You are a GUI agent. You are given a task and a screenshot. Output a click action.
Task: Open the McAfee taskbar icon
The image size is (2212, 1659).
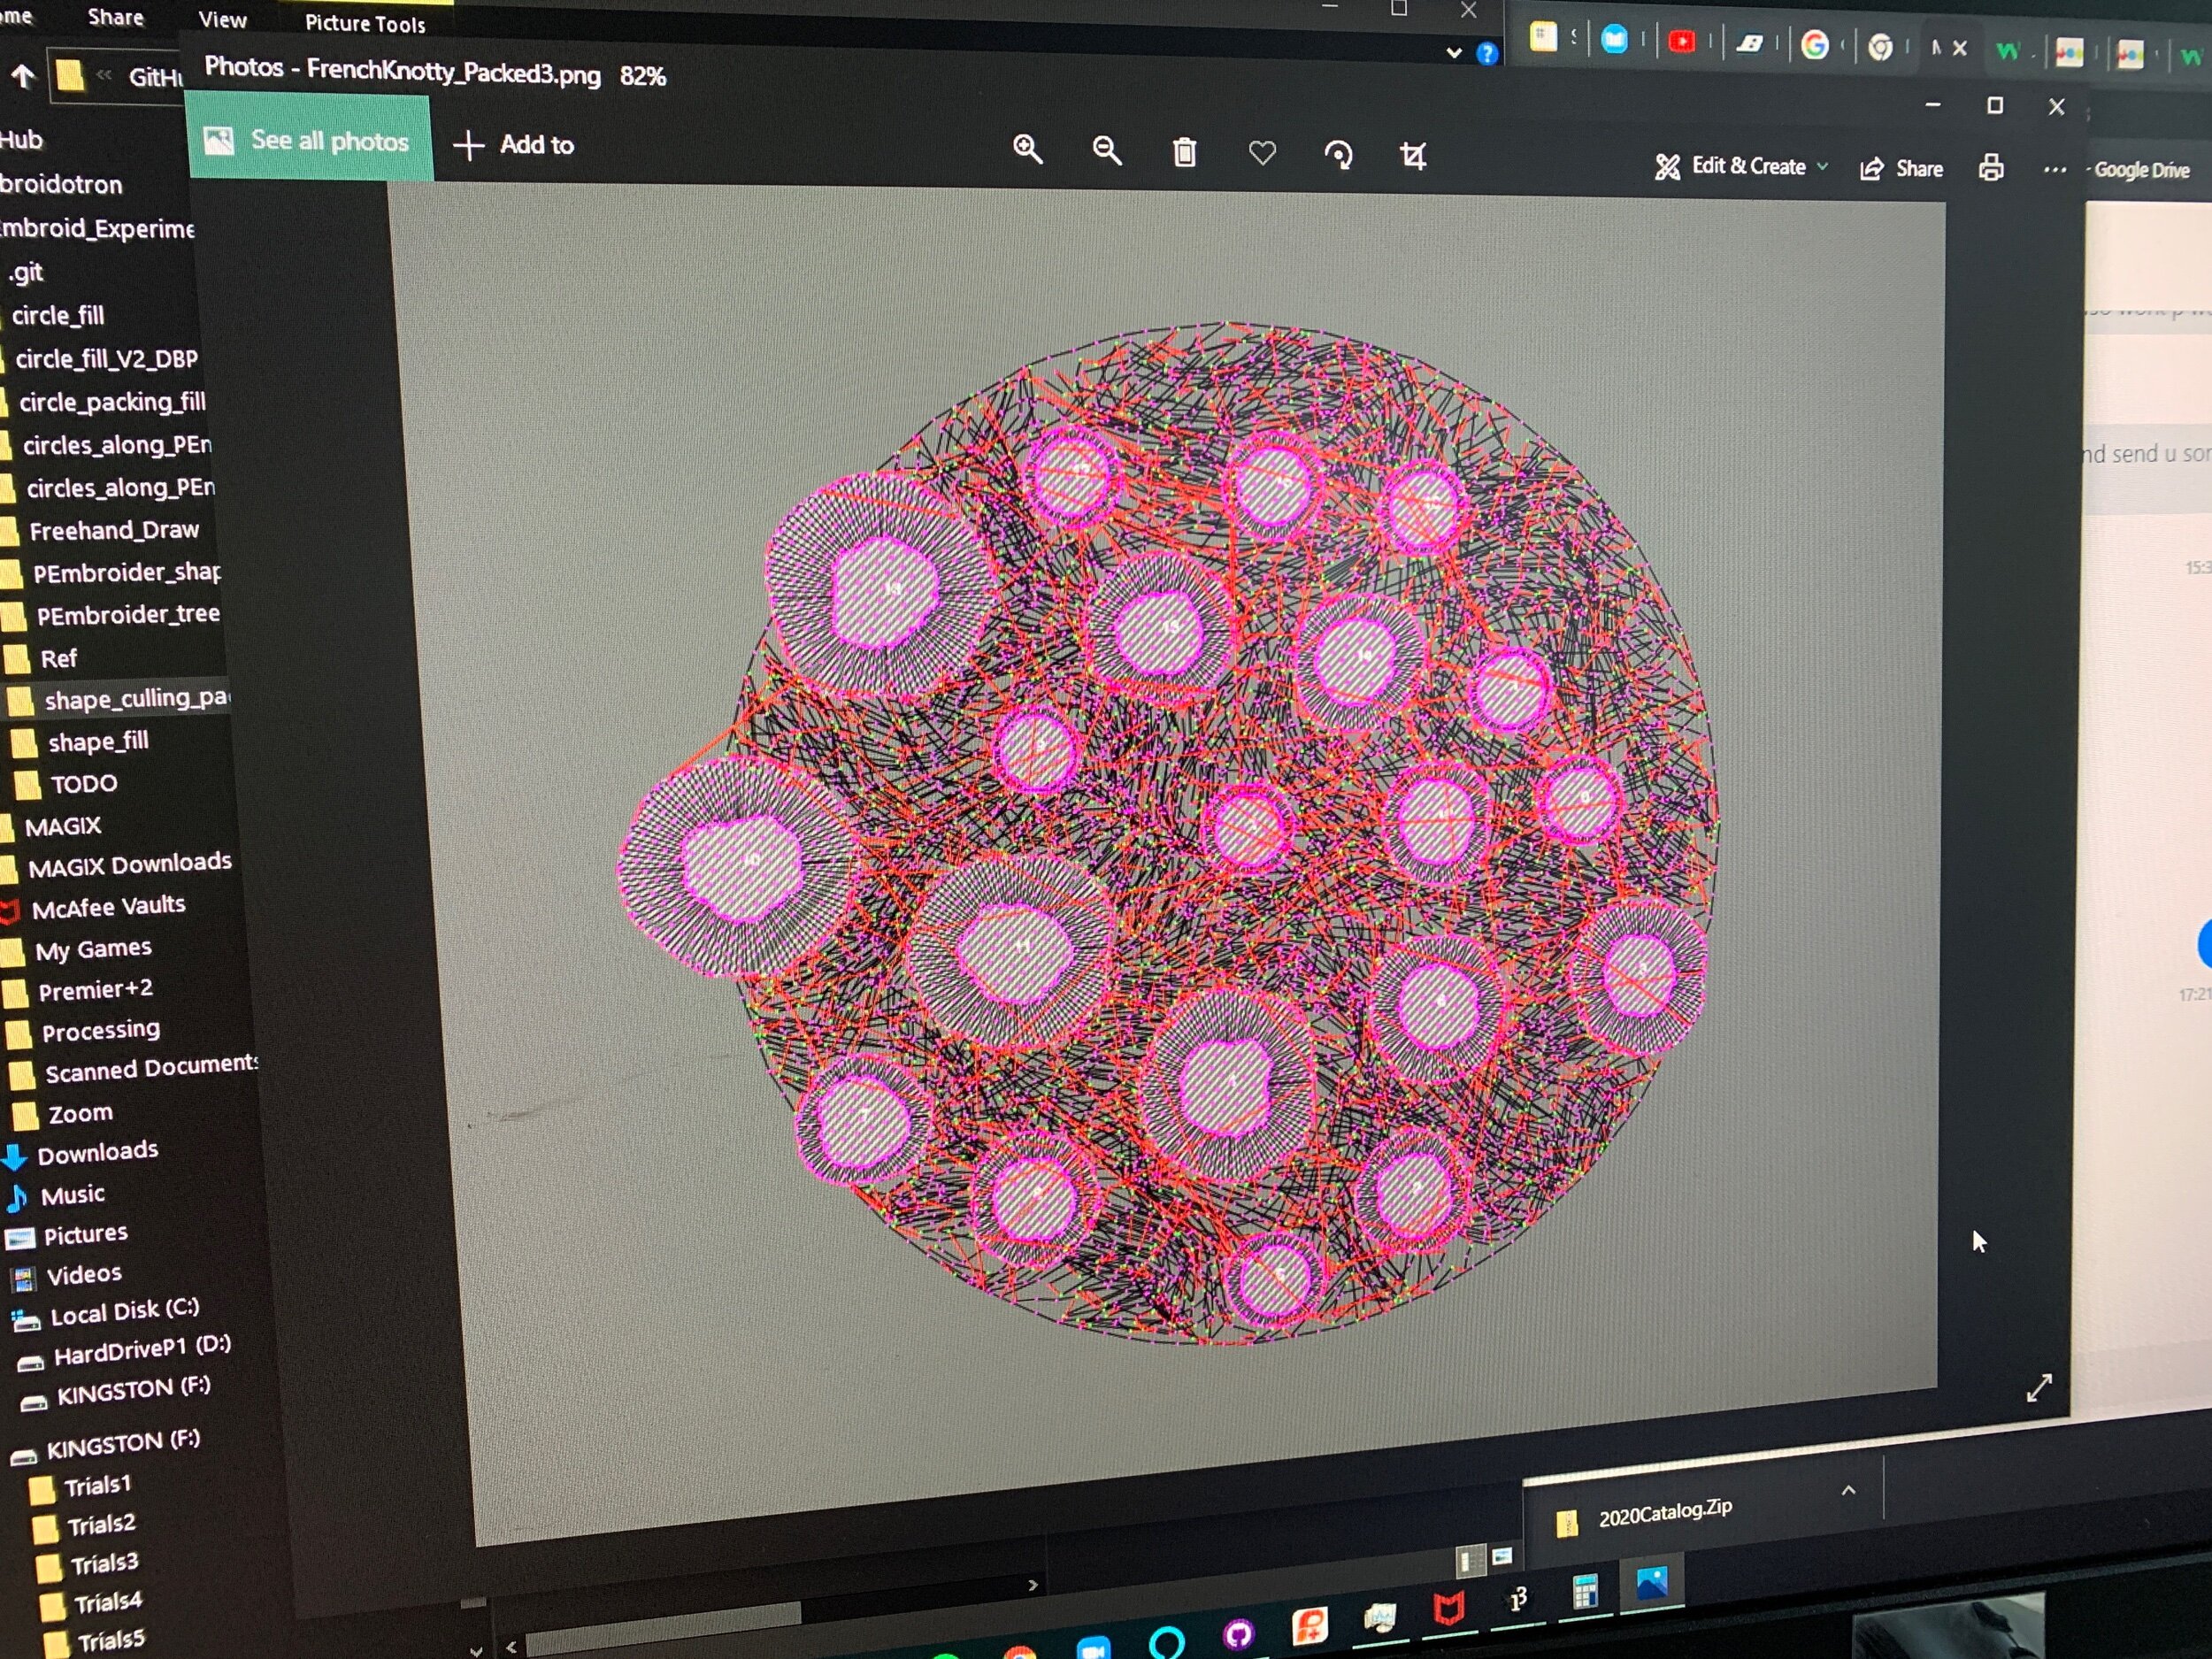click(x=1449, y=1609)
